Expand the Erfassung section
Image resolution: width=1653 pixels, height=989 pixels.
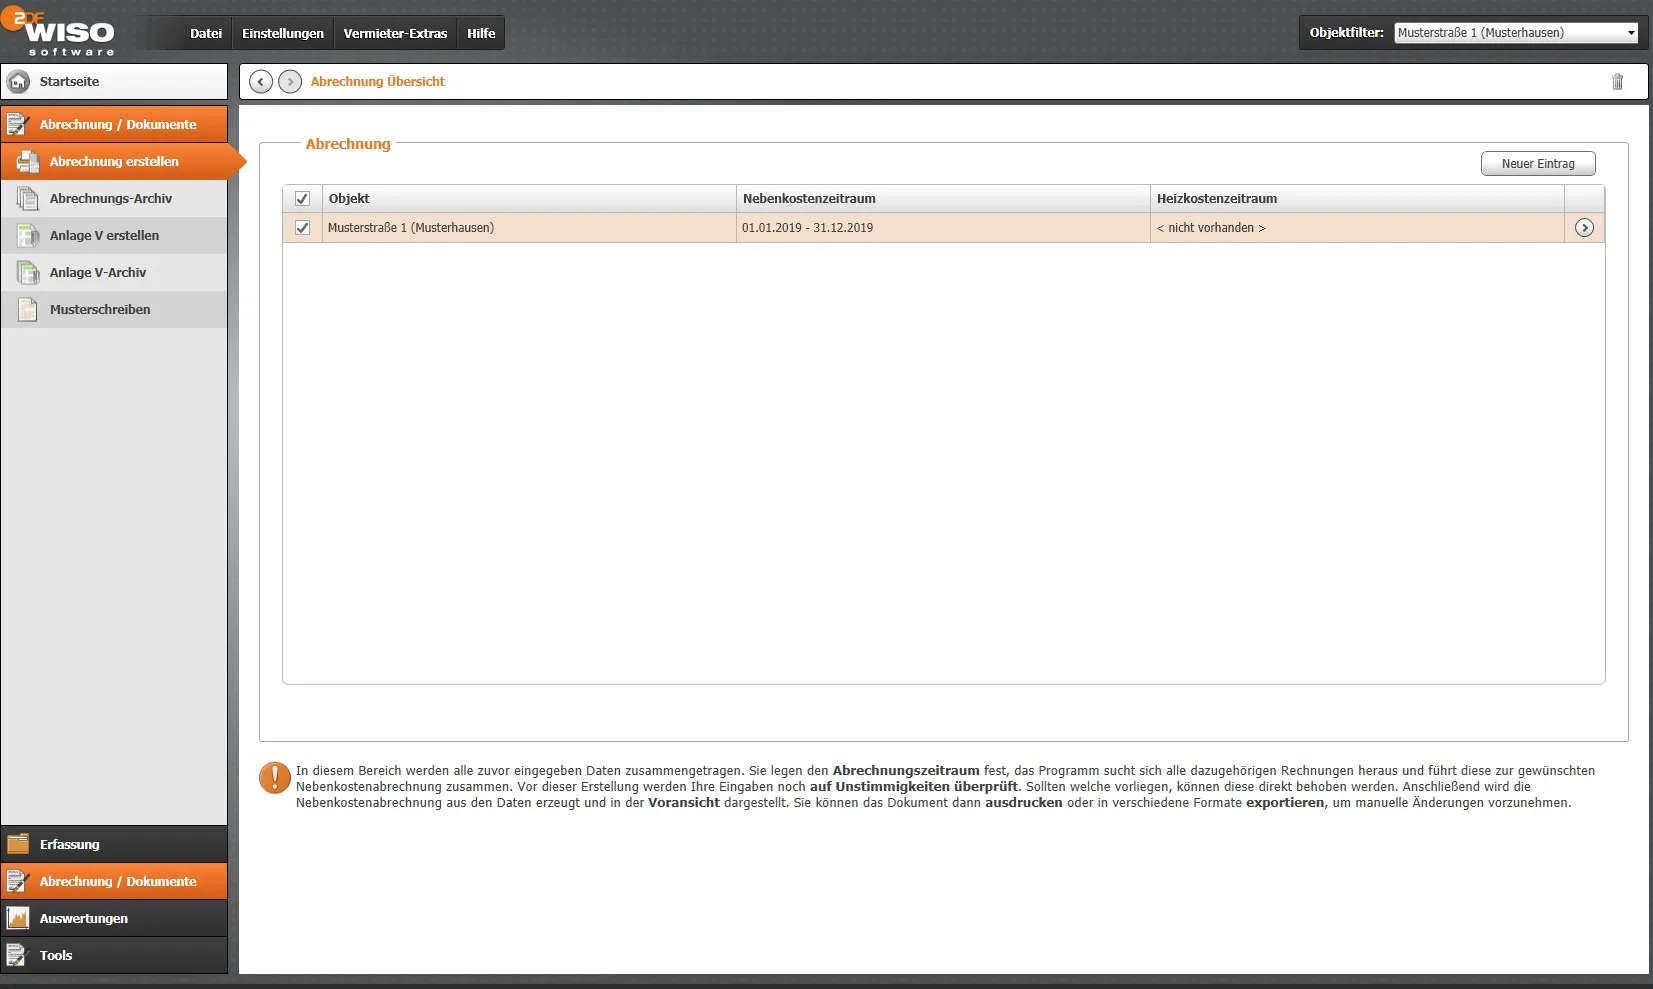pyautogui.click(x=70, y=845)
